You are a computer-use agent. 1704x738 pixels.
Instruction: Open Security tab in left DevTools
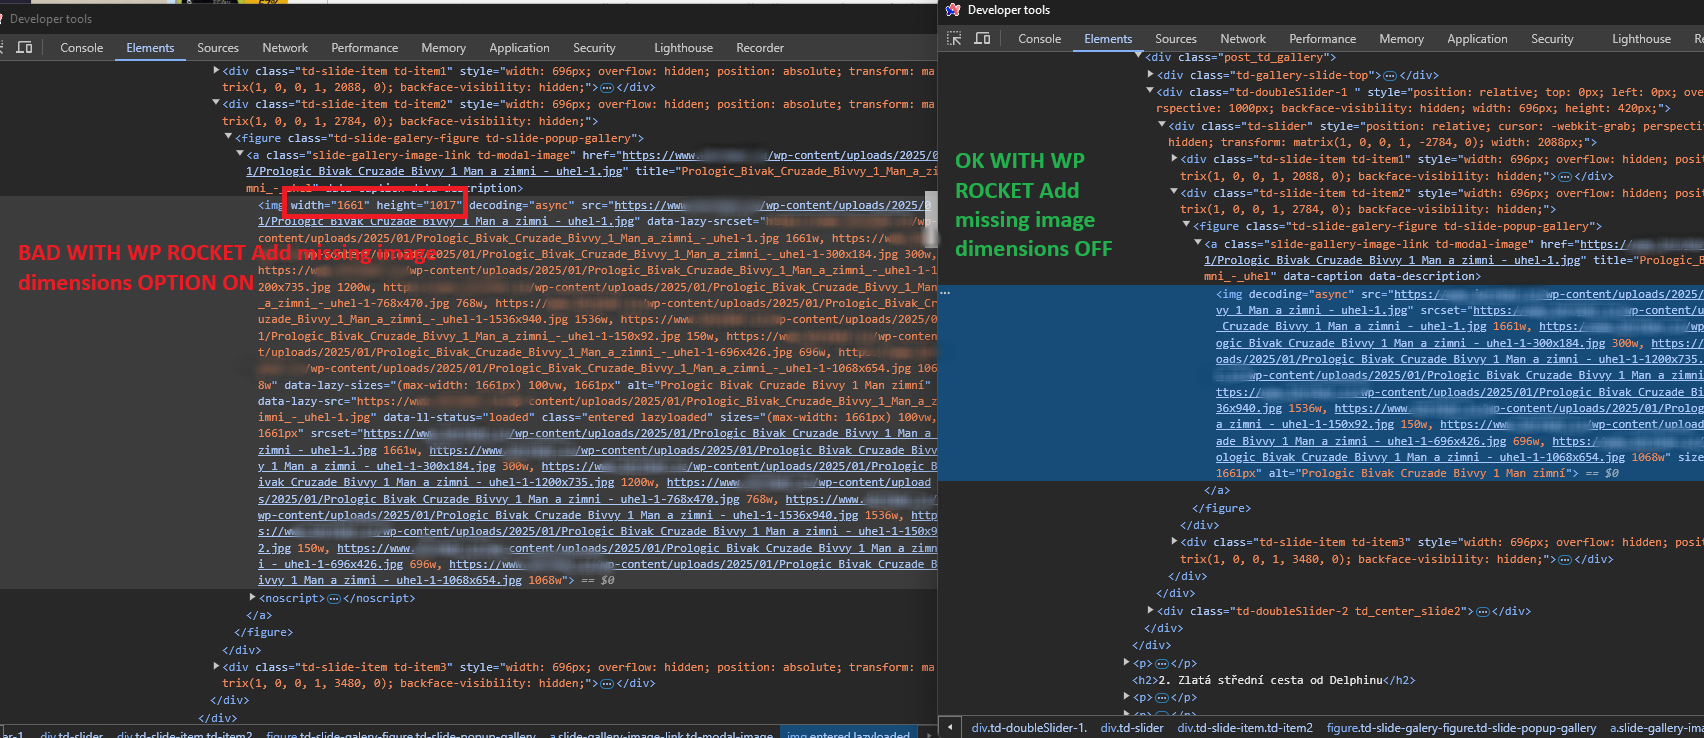[594, 48]
